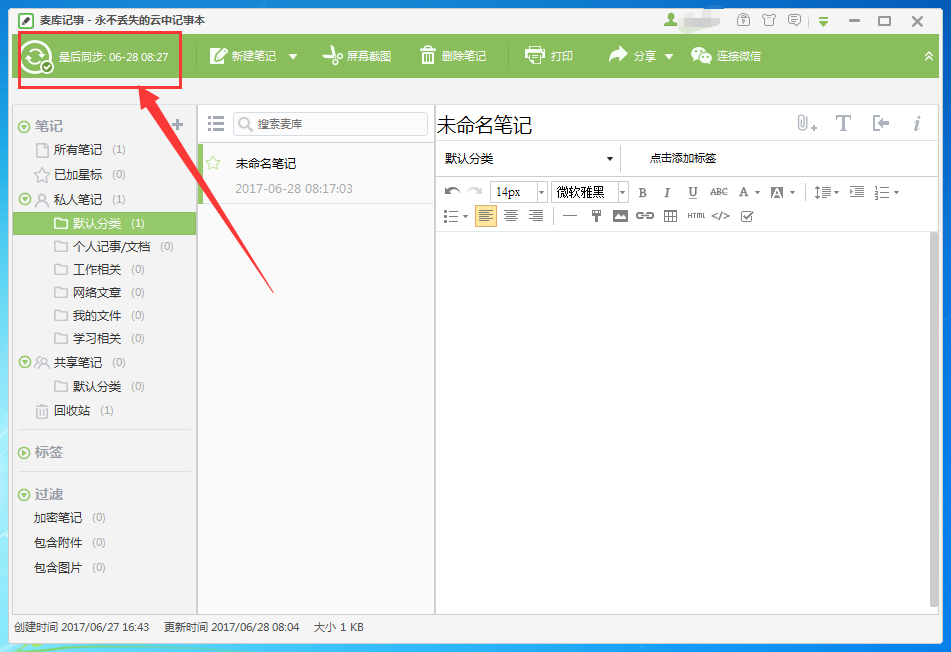This screenshot has width=951, height=652.
Task: Toggle bold formatting
Action: (x=642, y=193)
